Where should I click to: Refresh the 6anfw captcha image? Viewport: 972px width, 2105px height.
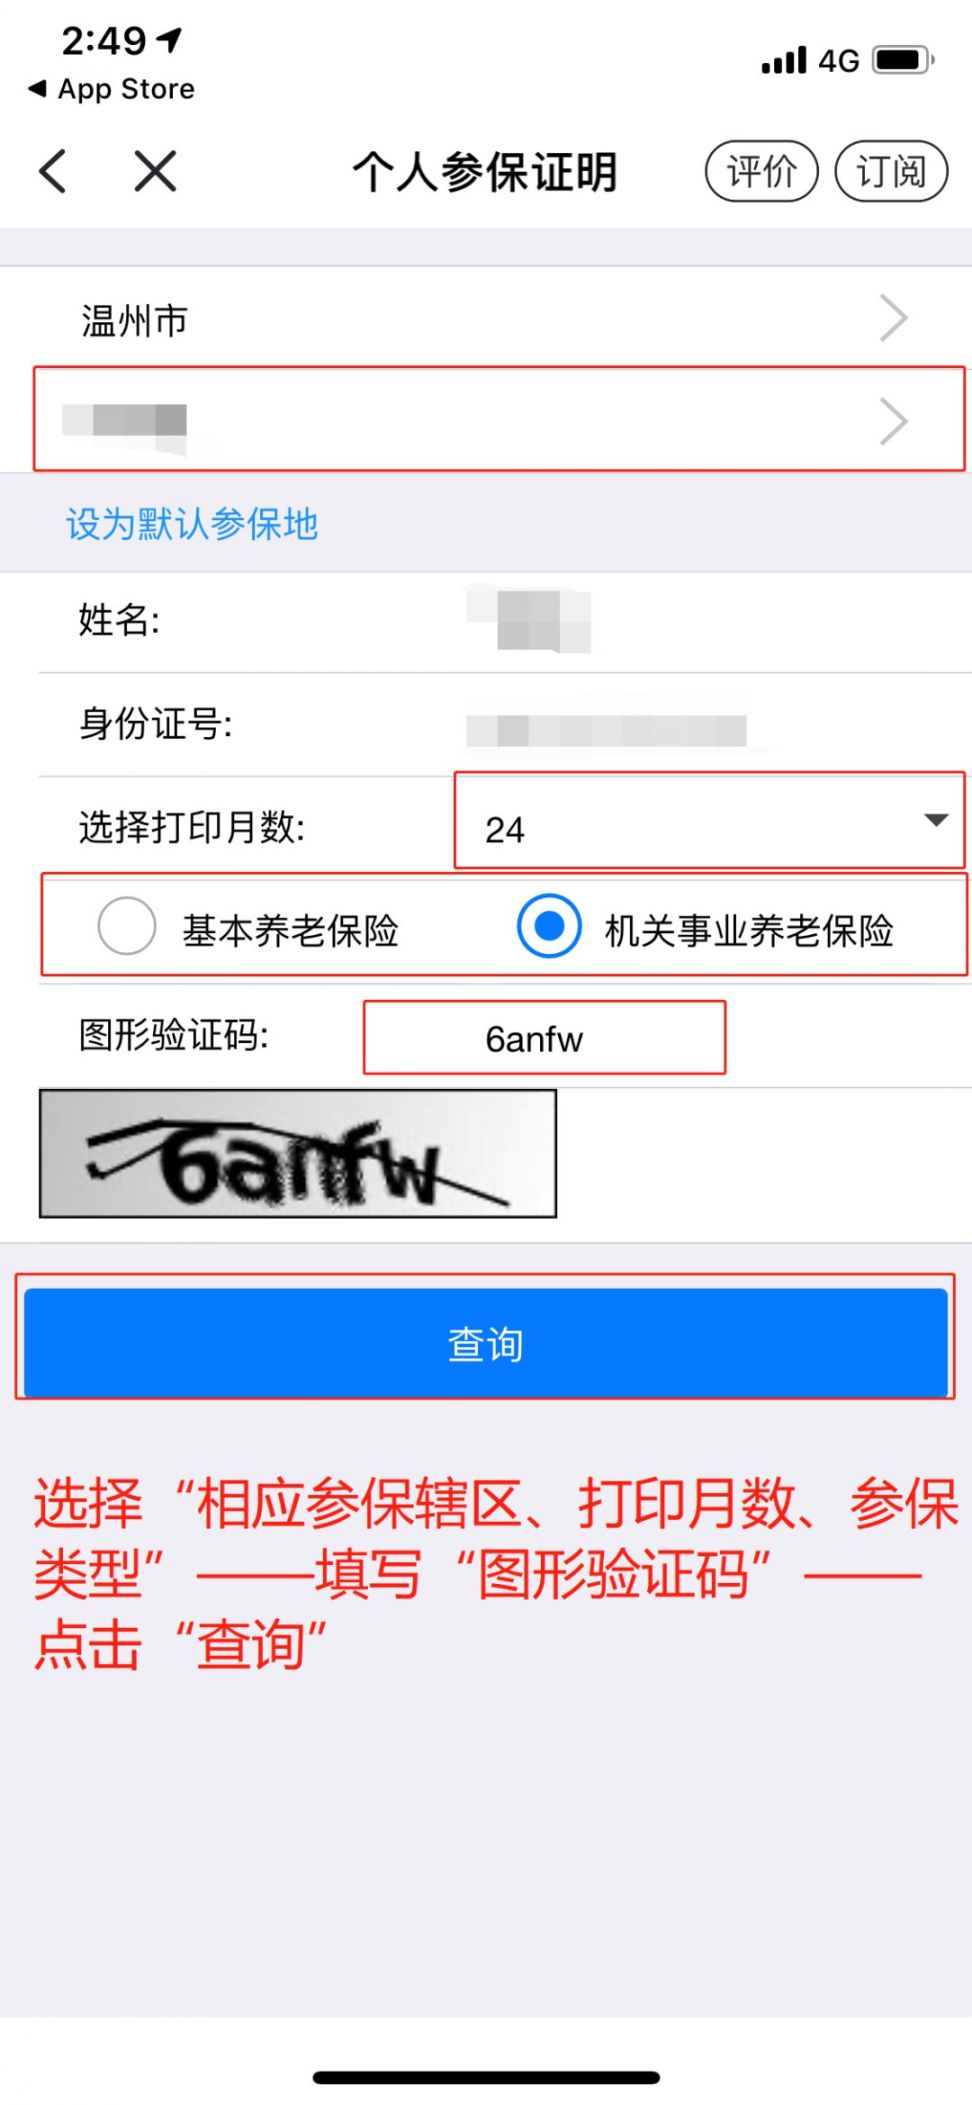(x=298, y=1153)
